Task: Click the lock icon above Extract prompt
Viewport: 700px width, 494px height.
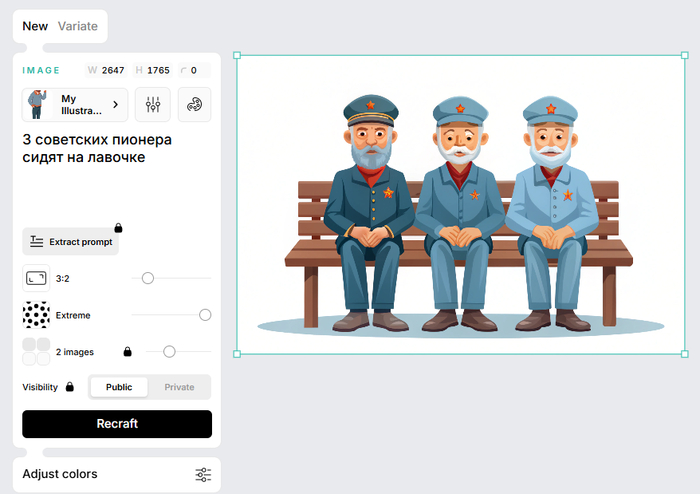Action: 118,228
